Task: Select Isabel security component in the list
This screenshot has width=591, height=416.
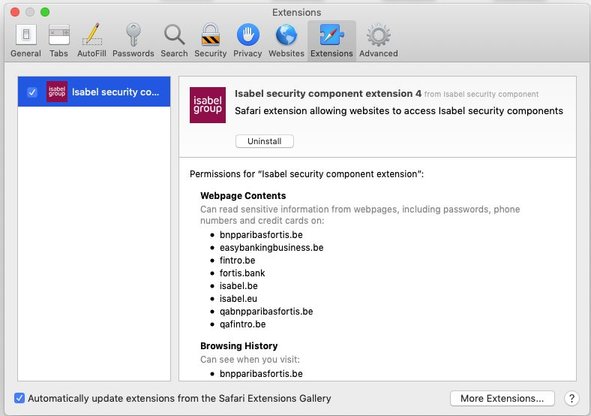Action: 94,92
